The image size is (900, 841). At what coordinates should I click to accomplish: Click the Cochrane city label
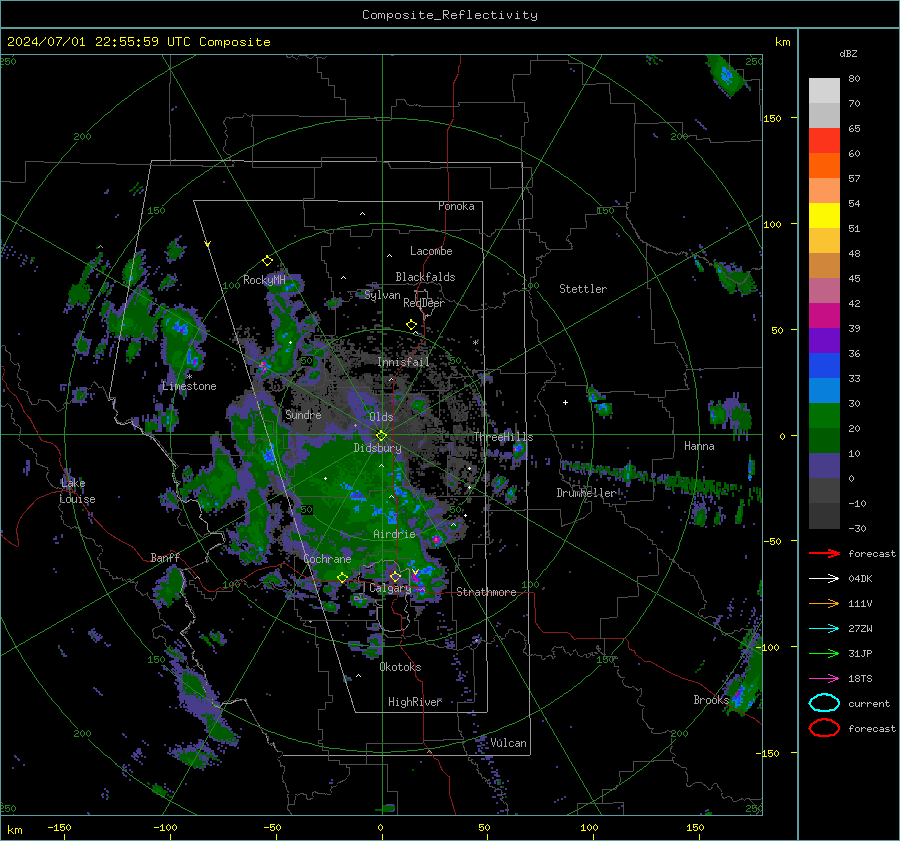[327, 559]
